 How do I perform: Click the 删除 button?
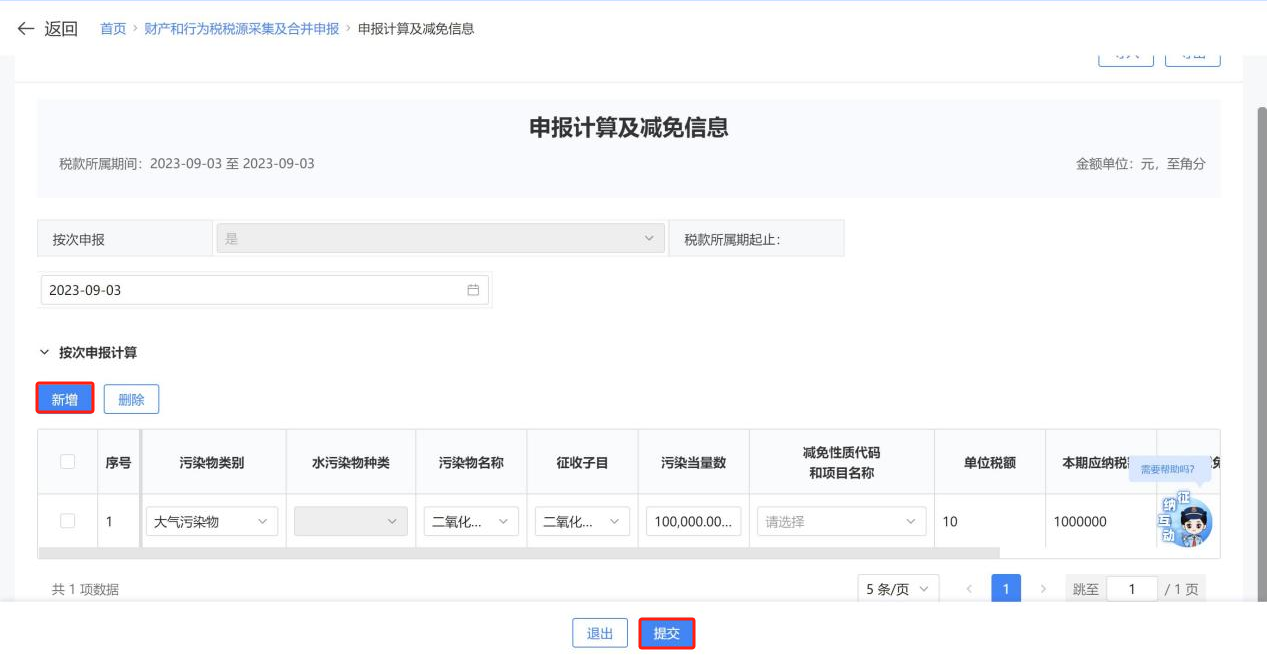click(131, 399)
